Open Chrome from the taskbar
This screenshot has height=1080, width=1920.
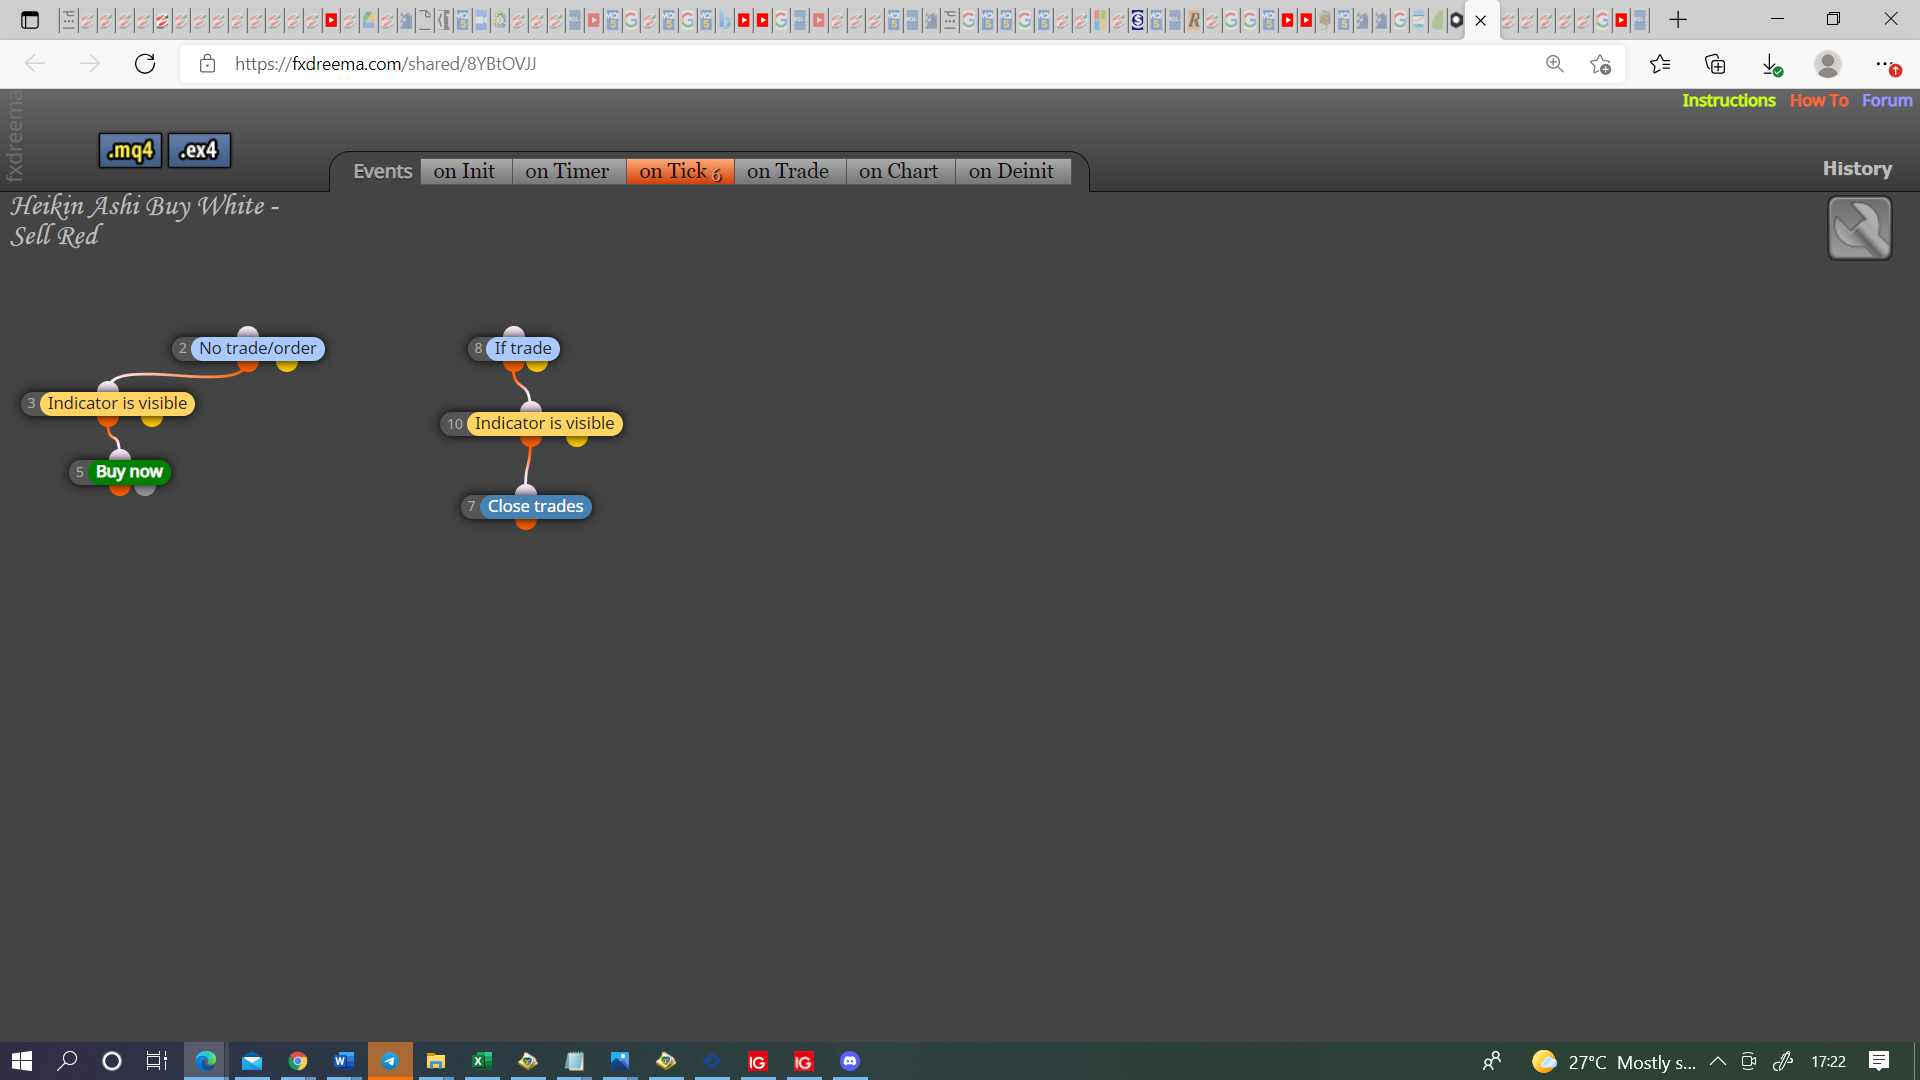coord(298,1061)
